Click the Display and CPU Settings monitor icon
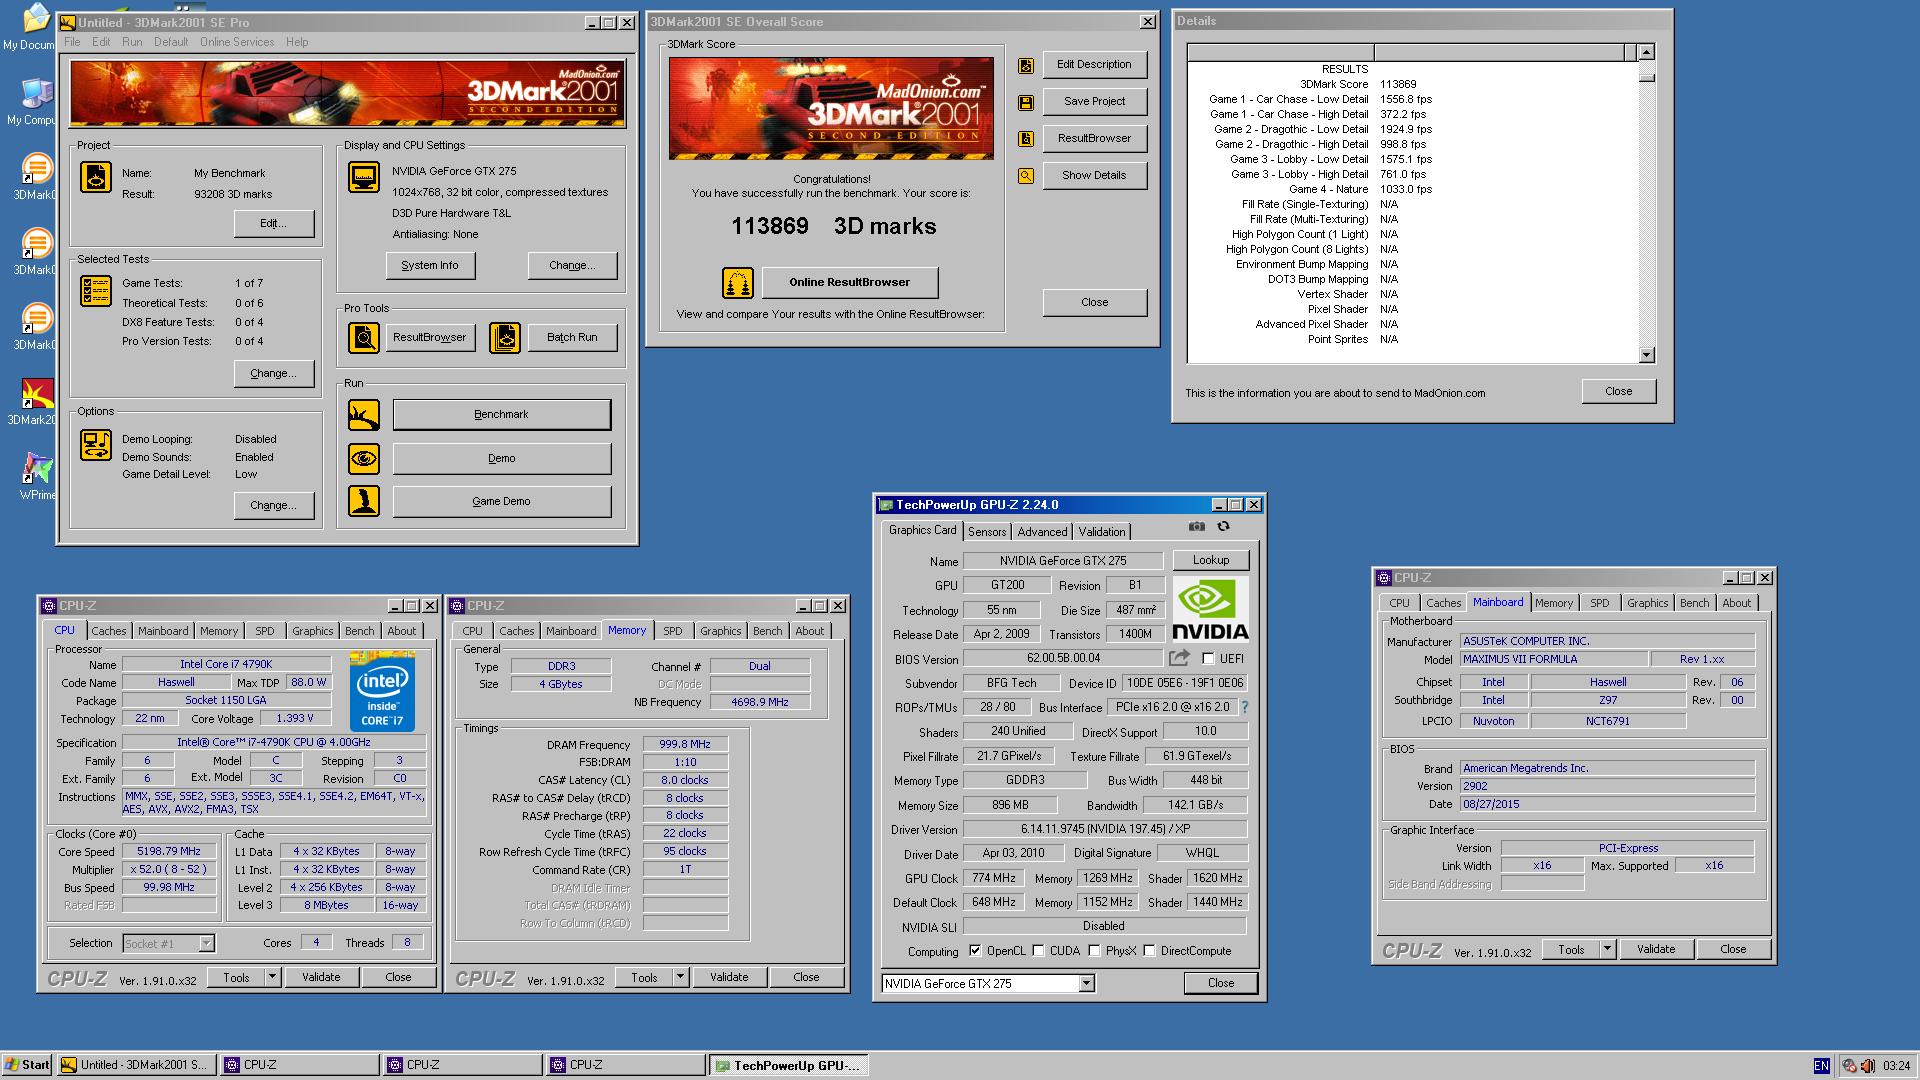This screenshot has width=1920, height=1080. pos(364,177)
